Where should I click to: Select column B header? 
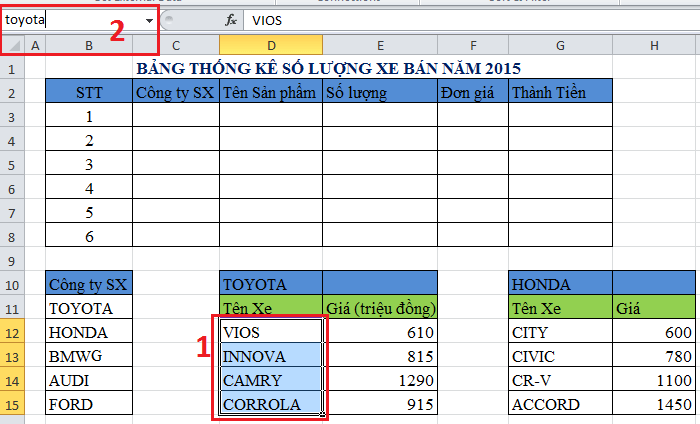pyautogui.click(x=89, y=45)
